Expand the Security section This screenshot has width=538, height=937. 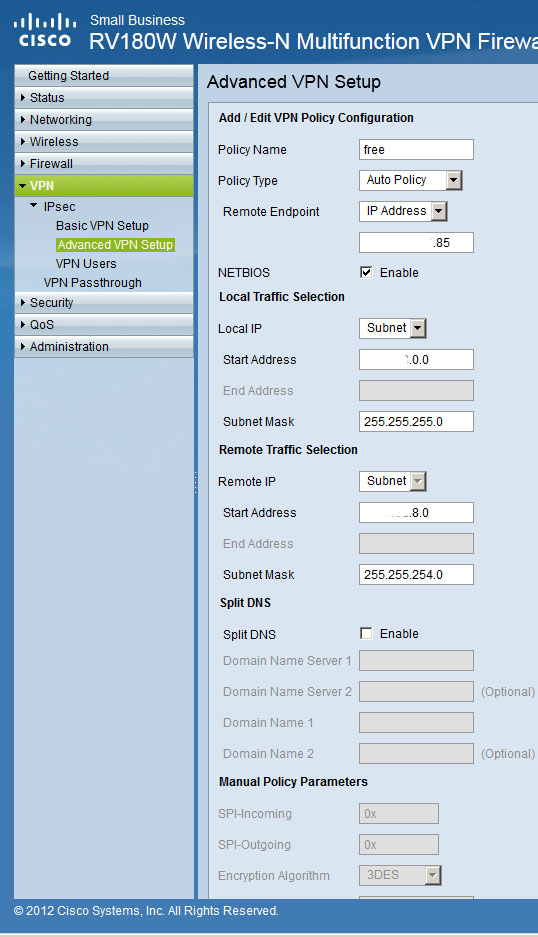coord(104,302)
